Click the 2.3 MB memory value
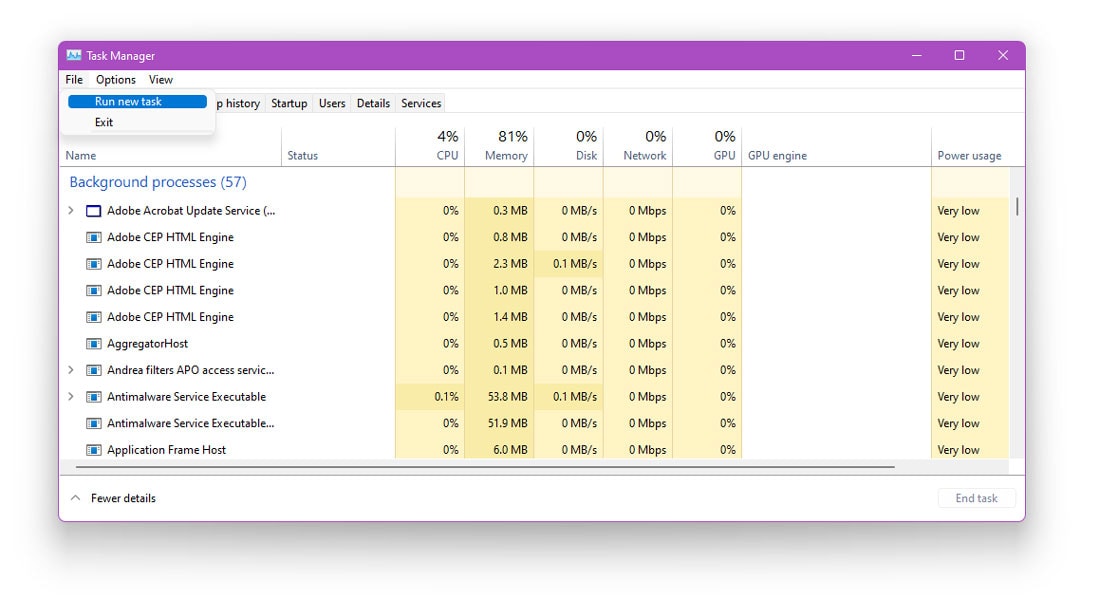This screenshot has height=600, width=1099. [x=510, y=264]
